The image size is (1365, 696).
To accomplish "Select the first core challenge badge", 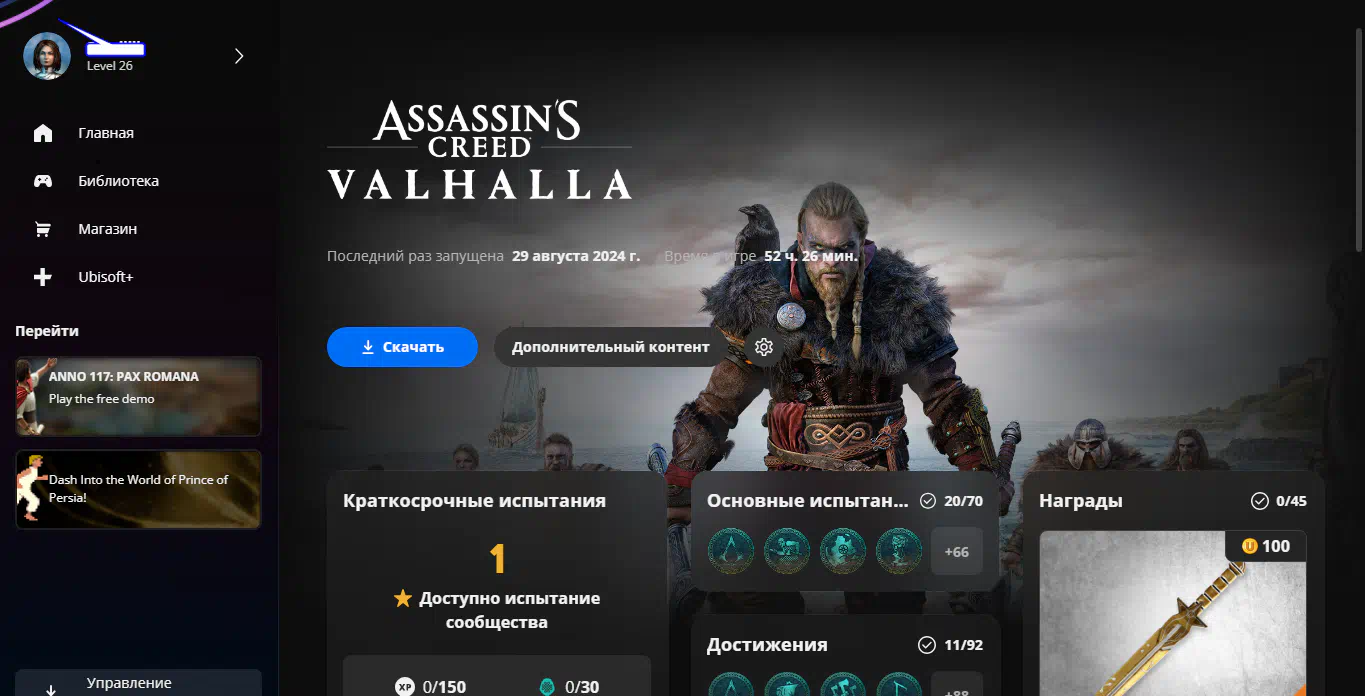I will coord(731,551).
